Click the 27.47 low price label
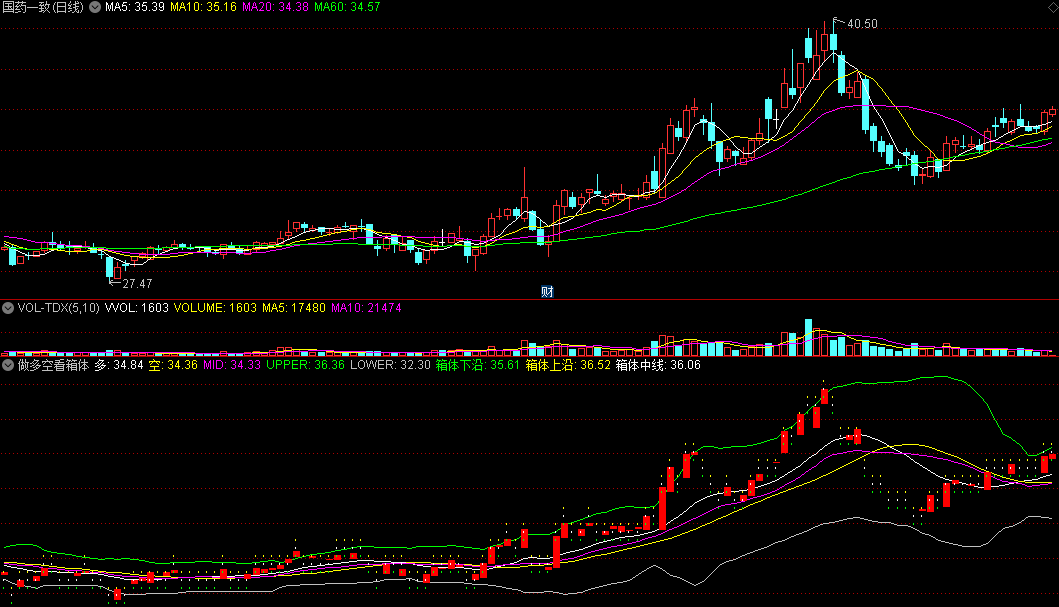 pos(137,284)
